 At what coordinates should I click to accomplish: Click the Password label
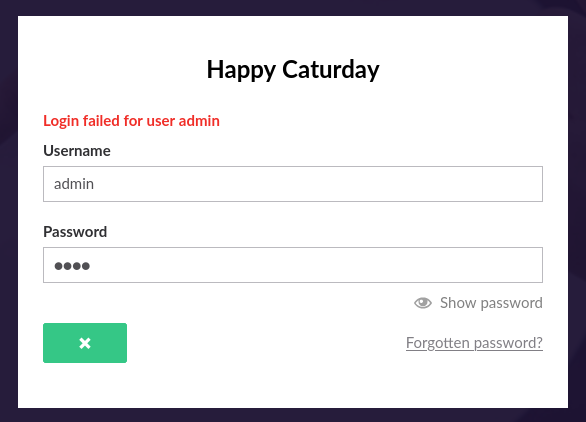click(x=75, y=232)
